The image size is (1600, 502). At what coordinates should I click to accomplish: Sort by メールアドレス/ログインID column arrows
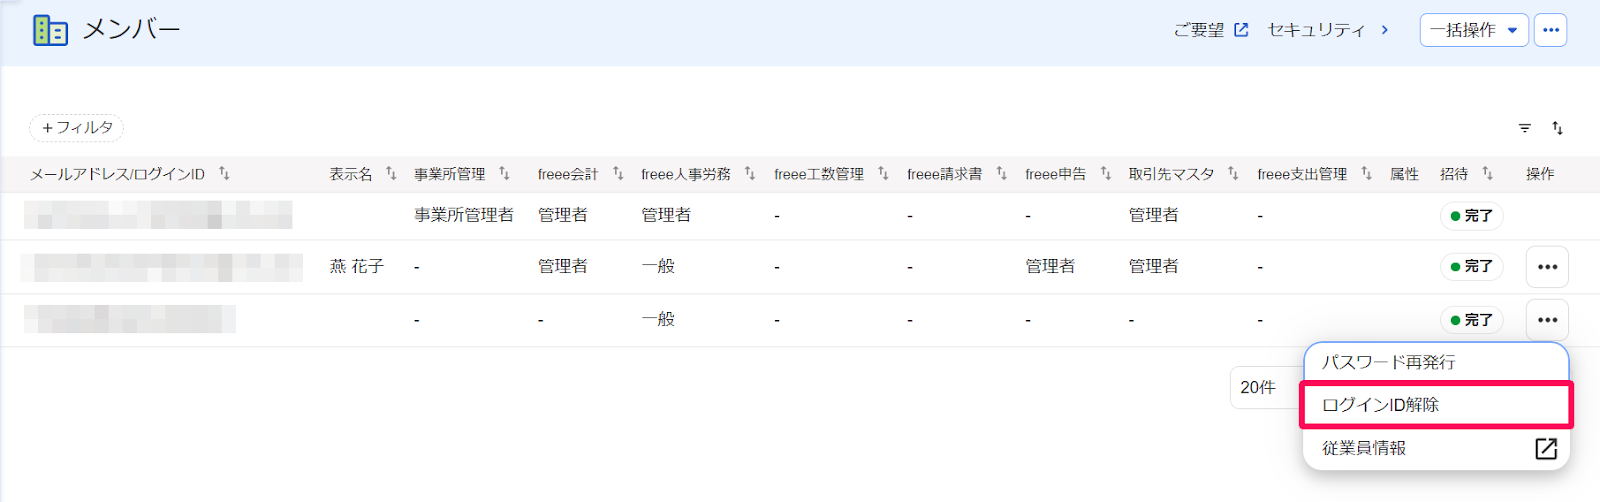point(224,174)
